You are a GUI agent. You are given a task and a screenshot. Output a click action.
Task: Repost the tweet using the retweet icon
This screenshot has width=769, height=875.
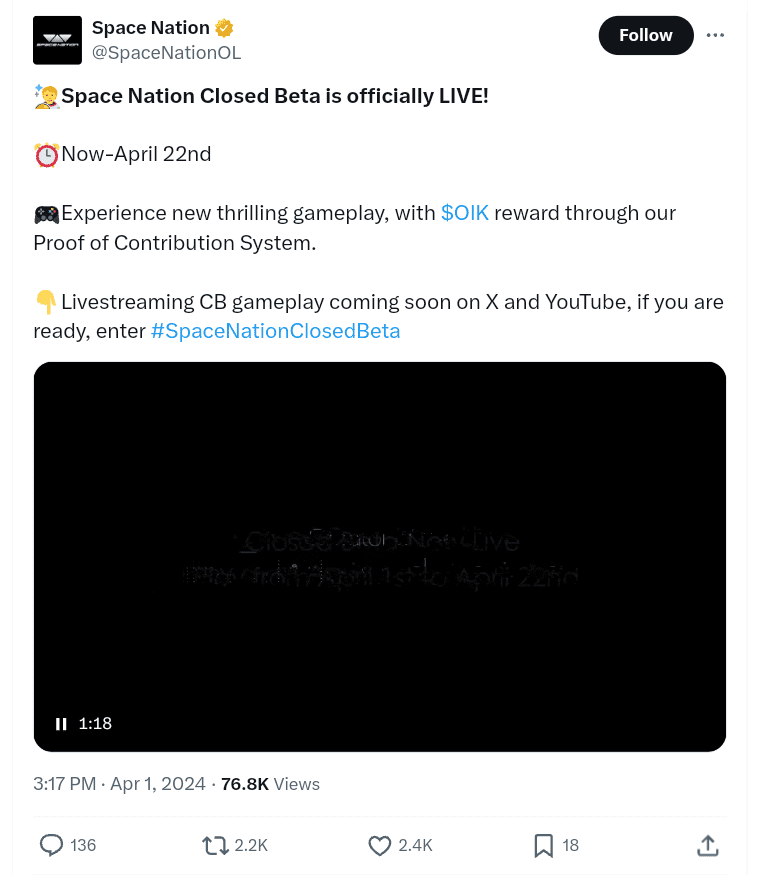pyautogui.click(x=215, y=845)
